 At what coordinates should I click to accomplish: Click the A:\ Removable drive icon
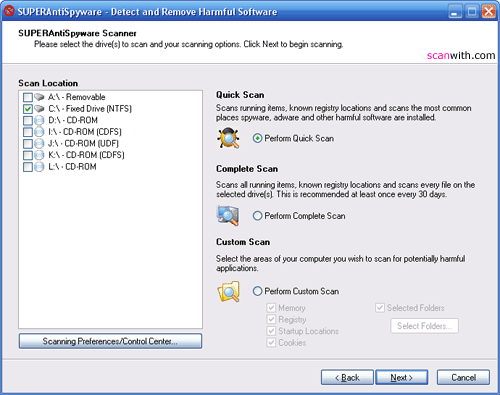39,97
